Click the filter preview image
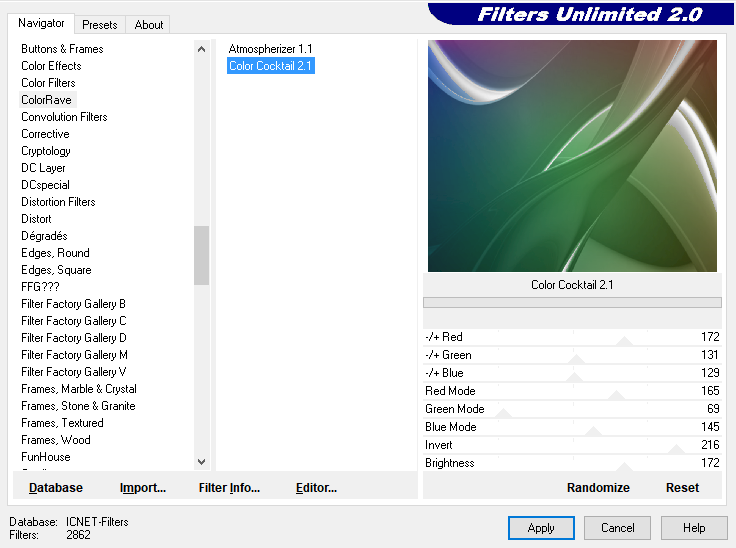The height and width of the screenshot is (548, 736). 572,156
